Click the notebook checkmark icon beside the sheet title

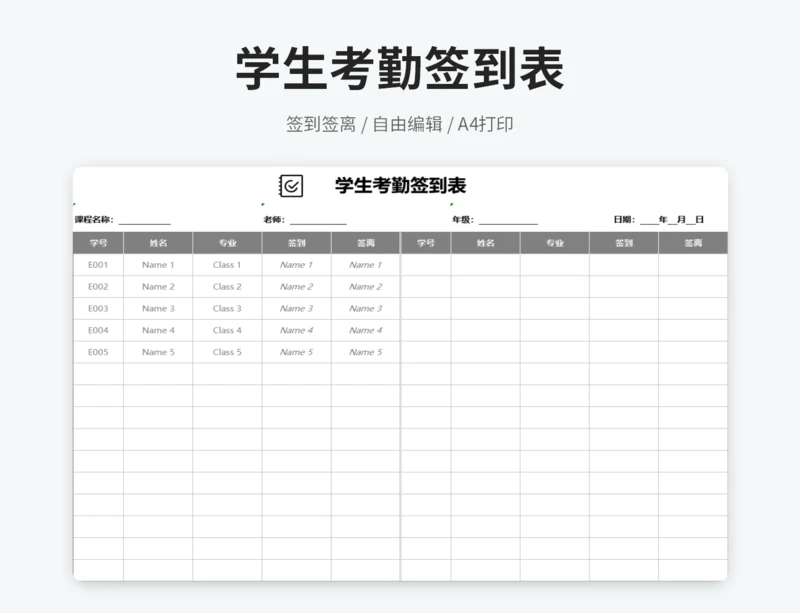pos(291,186)
